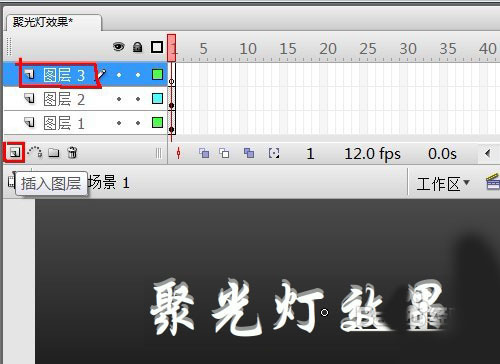
Task: Hide 图层 2 via visibility dot
Action: click(119, 99)
